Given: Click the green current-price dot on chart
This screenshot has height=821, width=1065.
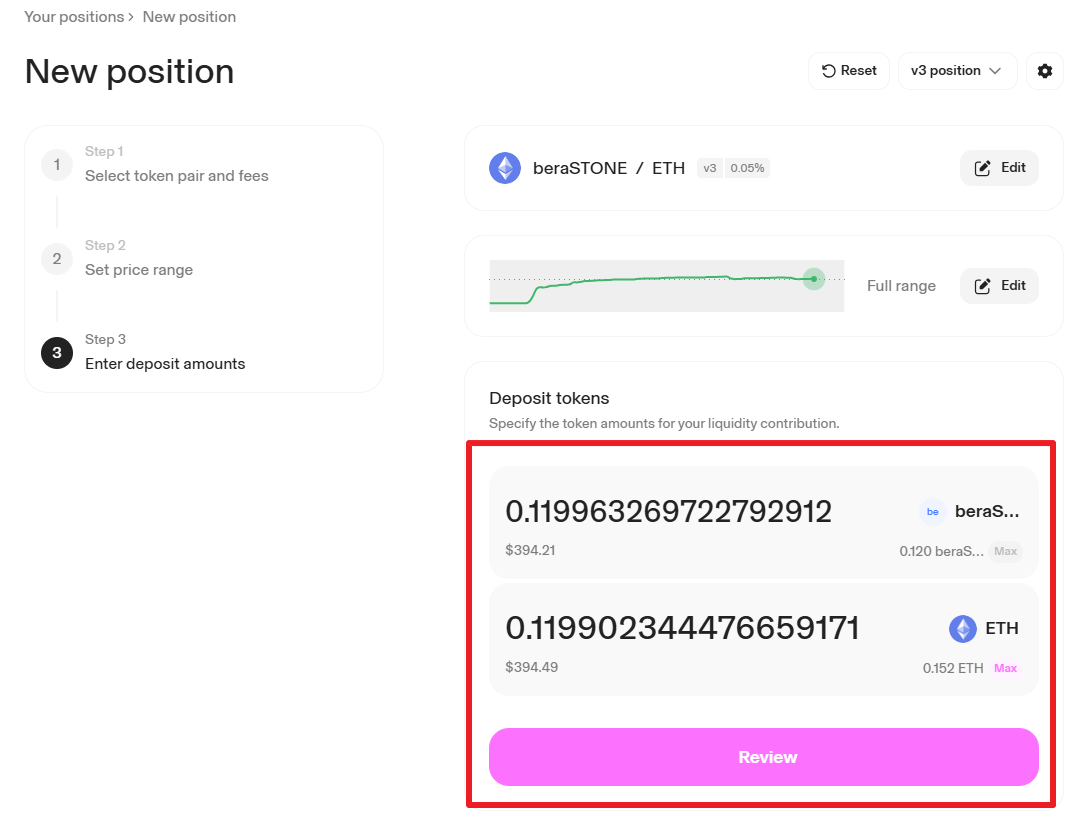Looking at the screenshot, I should click(814, 279).
